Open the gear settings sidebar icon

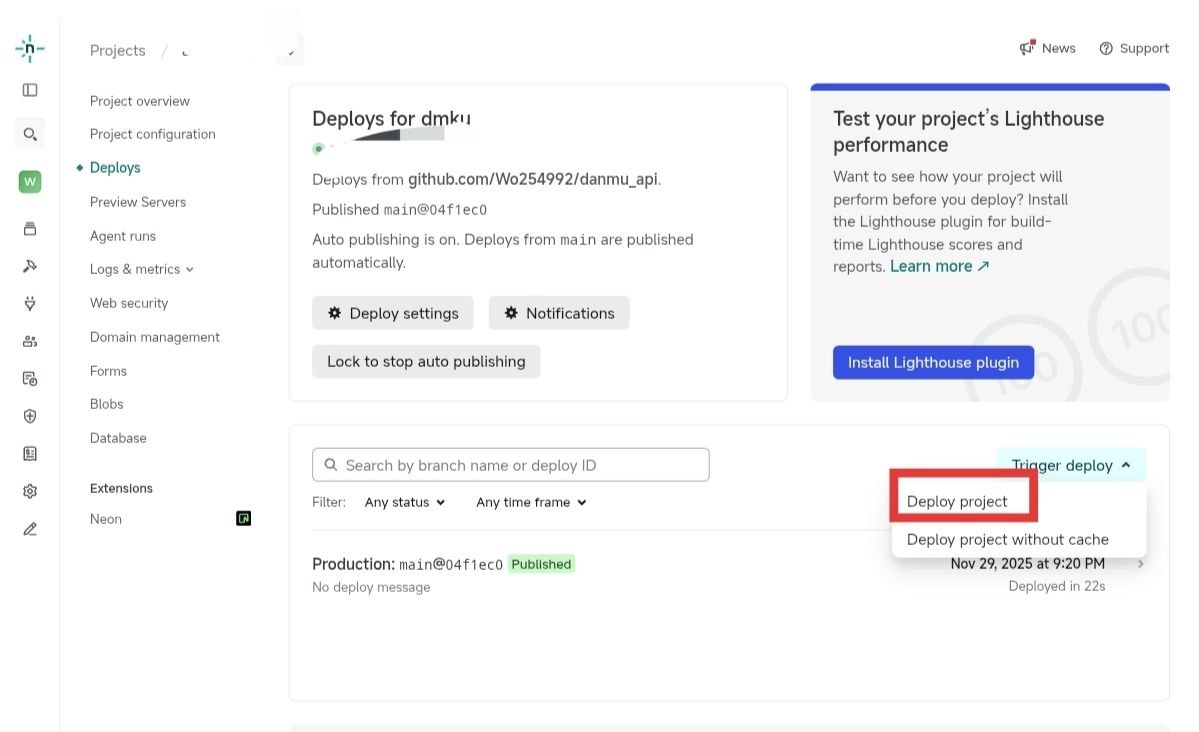[x=30, y=491]
